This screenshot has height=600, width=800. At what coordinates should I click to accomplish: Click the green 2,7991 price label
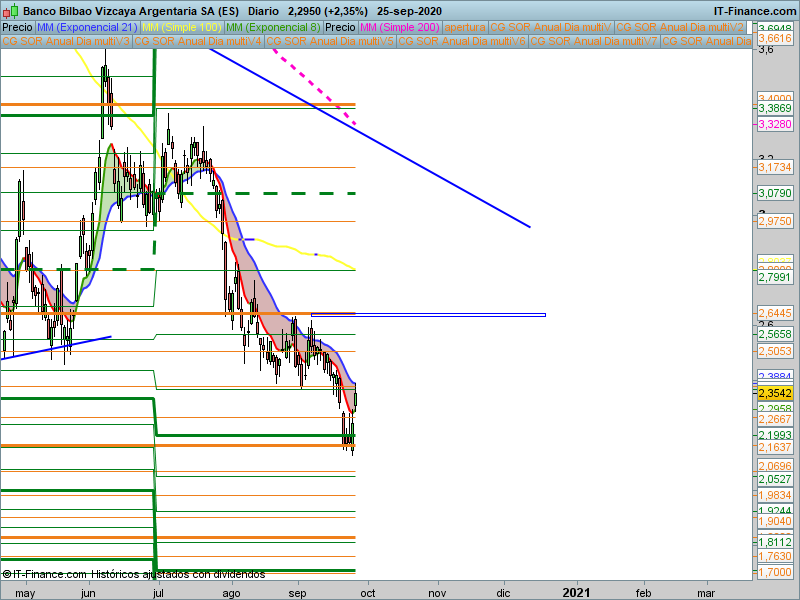(x=775, y=278)
